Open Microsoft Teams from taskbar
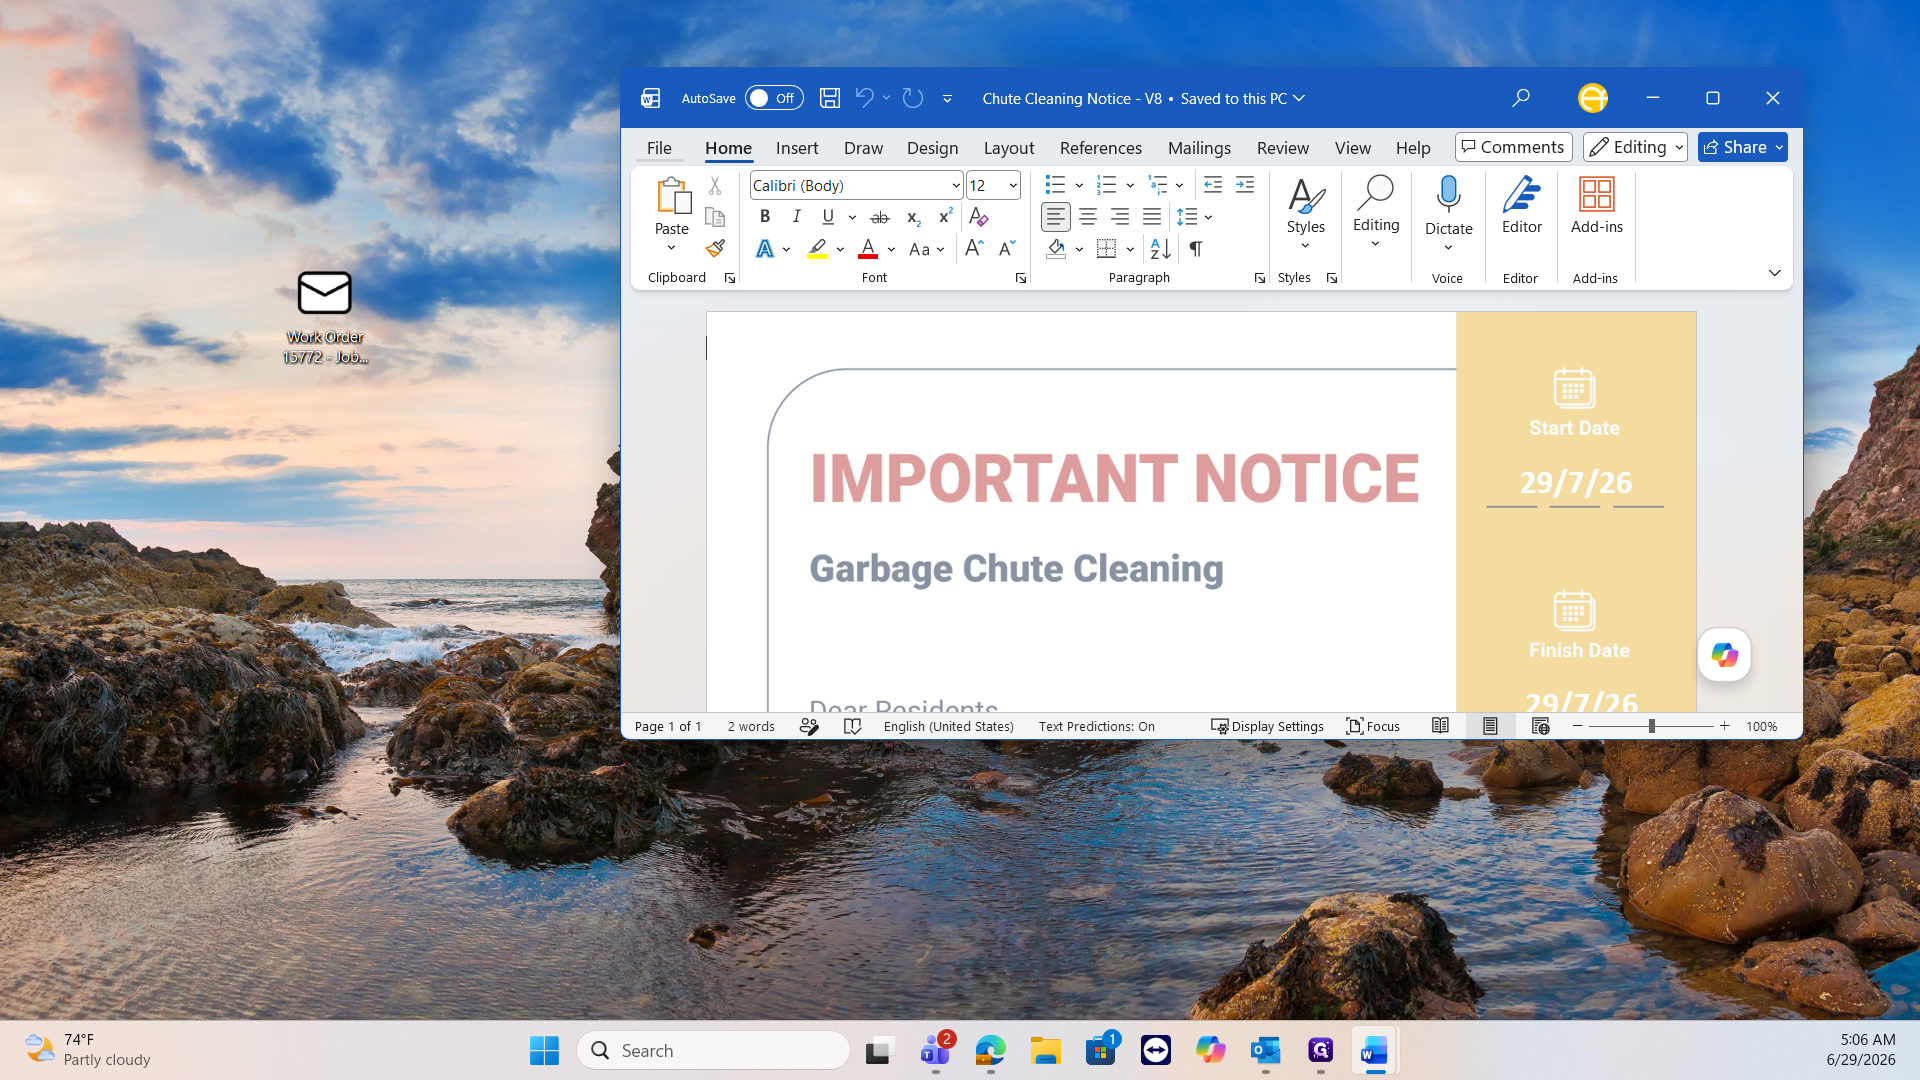The width and height of the screenshot is (1920, 1080). (935, 1051)
